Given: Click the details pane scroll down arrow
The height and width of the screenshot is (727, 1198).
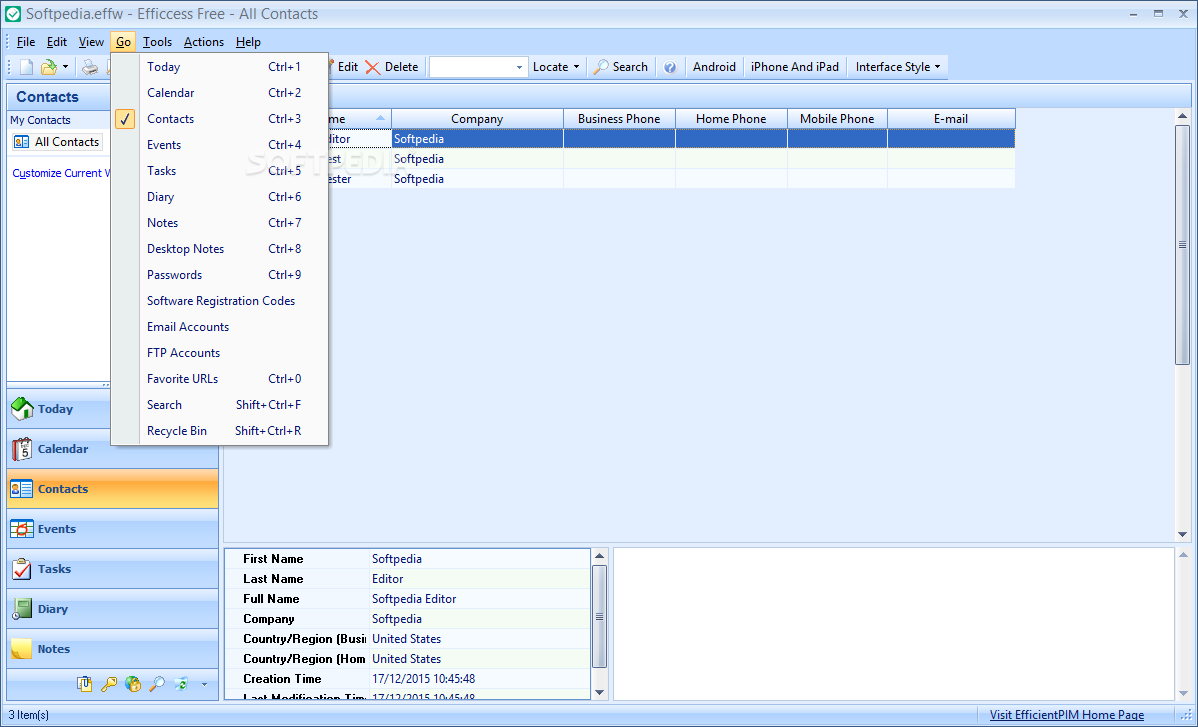Looking at the screenshot, I should (x=599, y=692).
